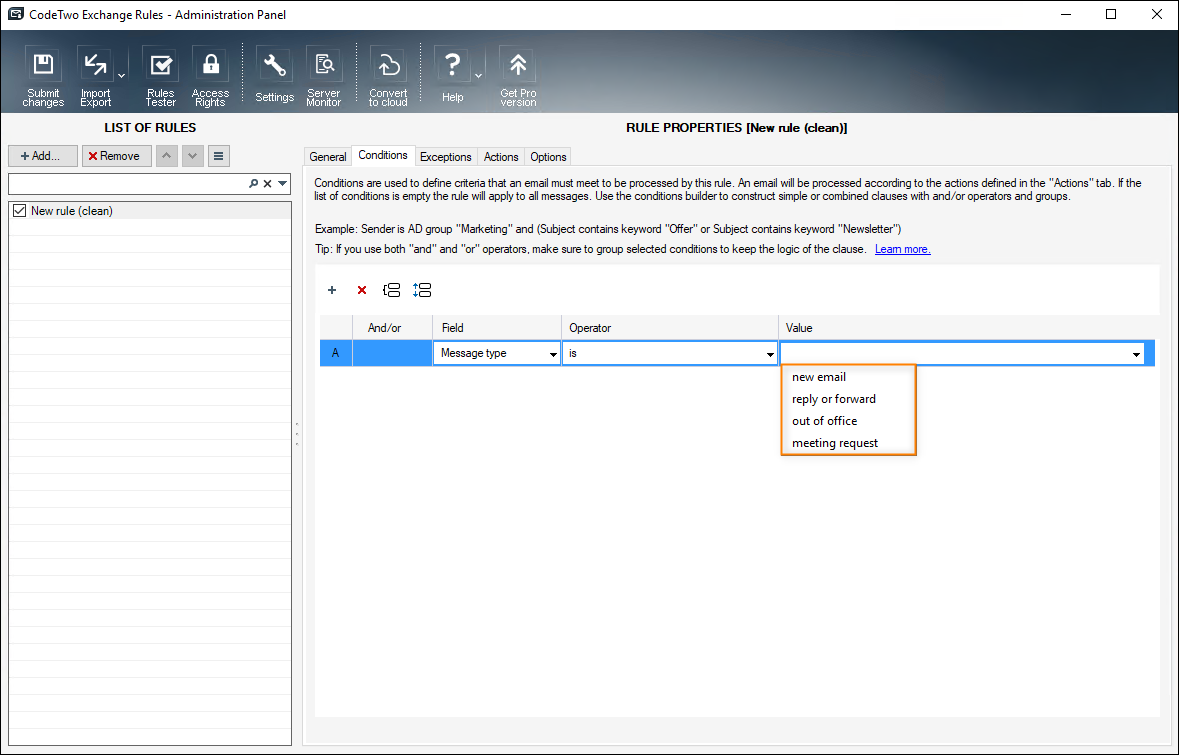The height and width of the screenshot is (755, 1179).
Task: Click the group conditions icon
Action: pos(392,290)
